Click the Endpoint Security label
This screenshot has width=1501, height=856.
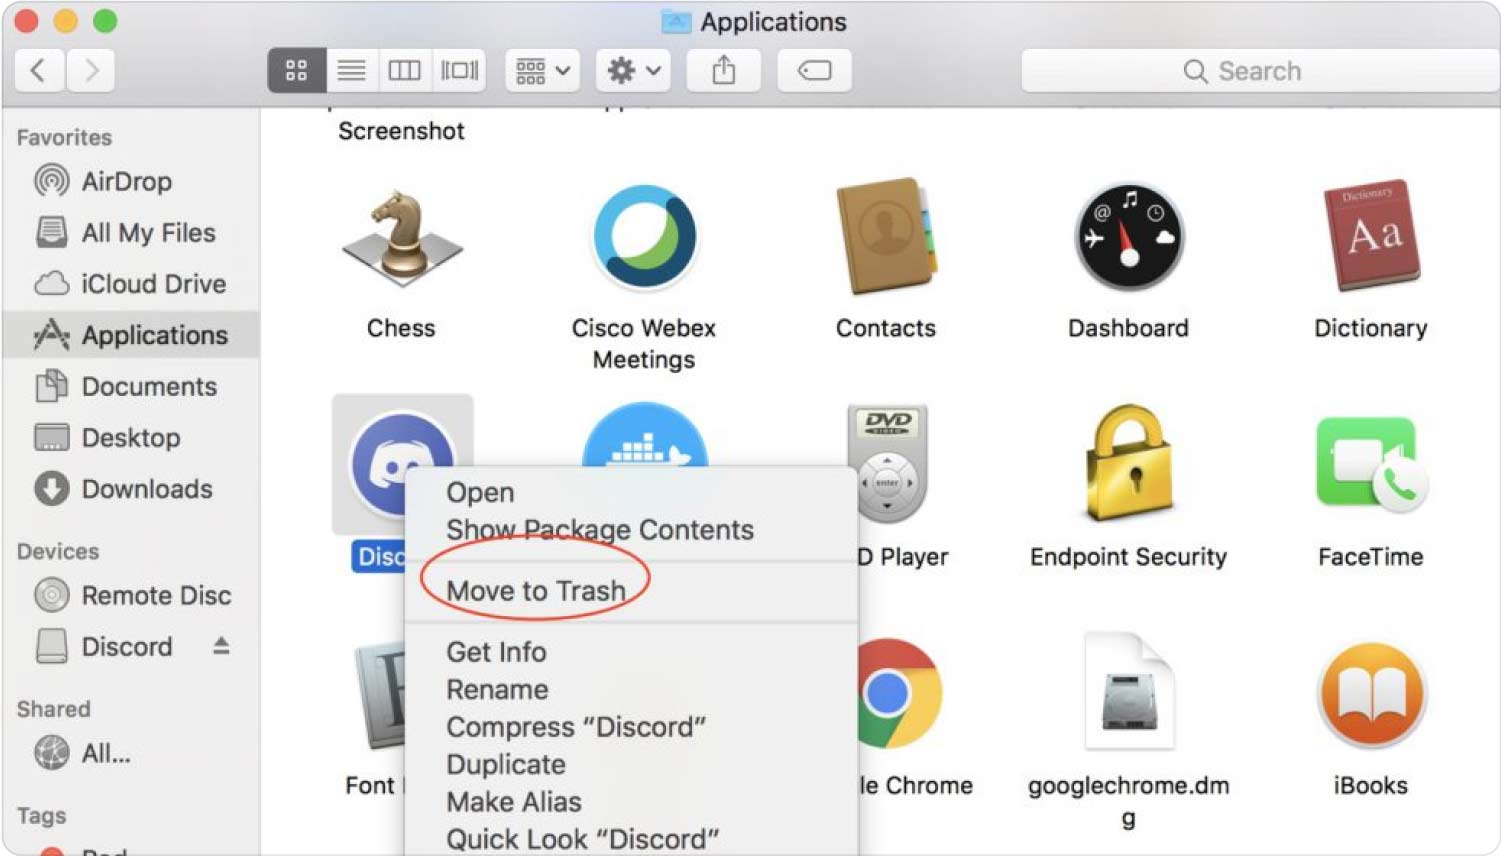pos(1129,557)
